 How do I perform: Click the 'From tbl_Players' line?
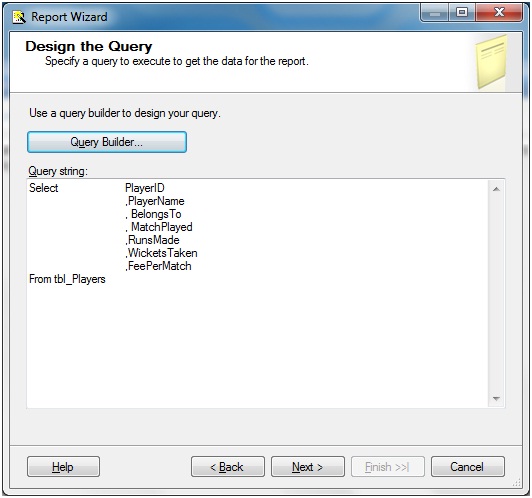click(67, 279)
